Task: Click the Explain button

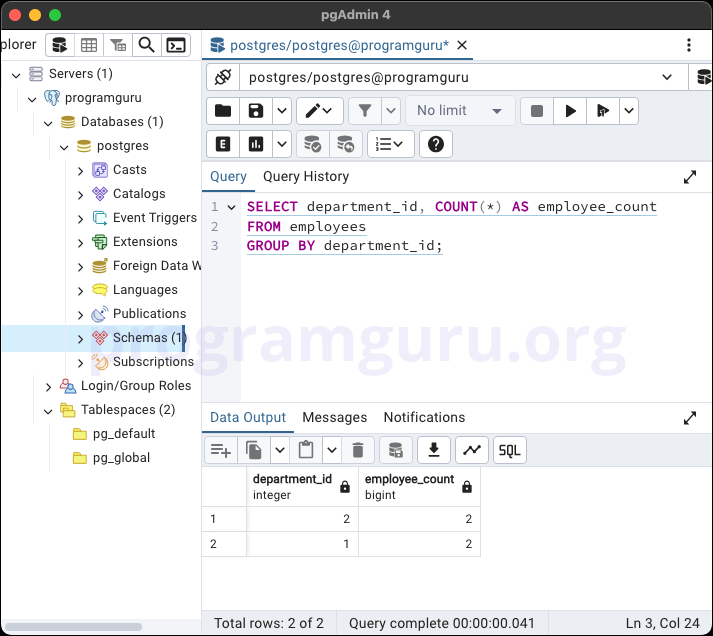Action: tap(223, 144)
